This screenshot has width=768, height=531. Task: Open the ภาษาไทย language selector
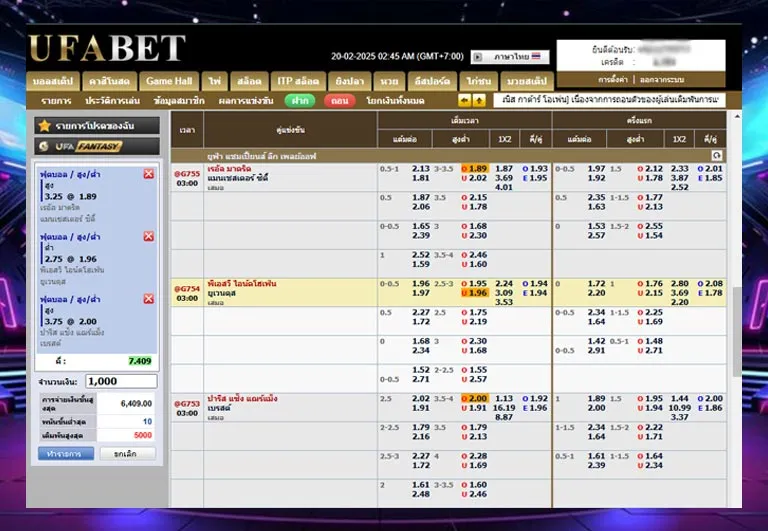pyautogui.click(x=510, y=57)
